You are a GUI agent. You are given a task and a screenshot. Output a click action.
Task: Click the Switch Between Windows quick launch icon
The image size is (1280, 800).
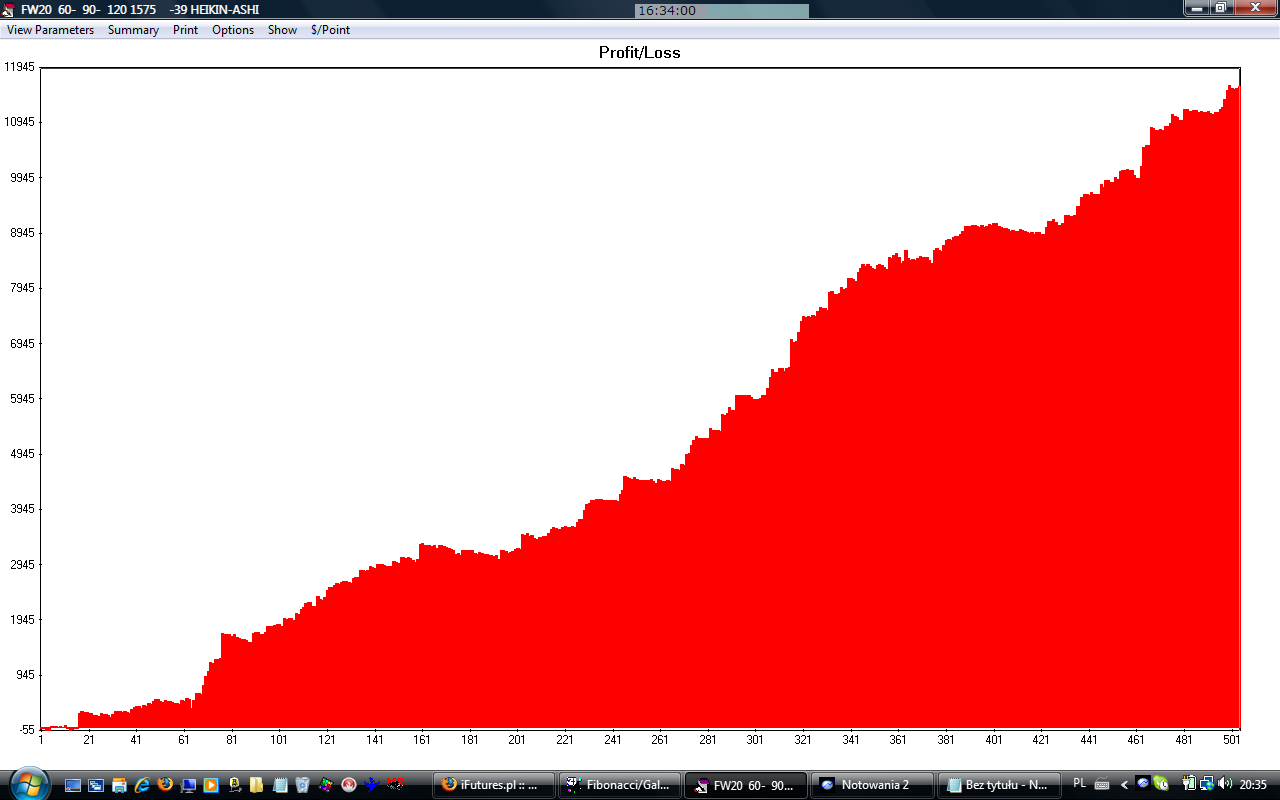pos(96,785)
